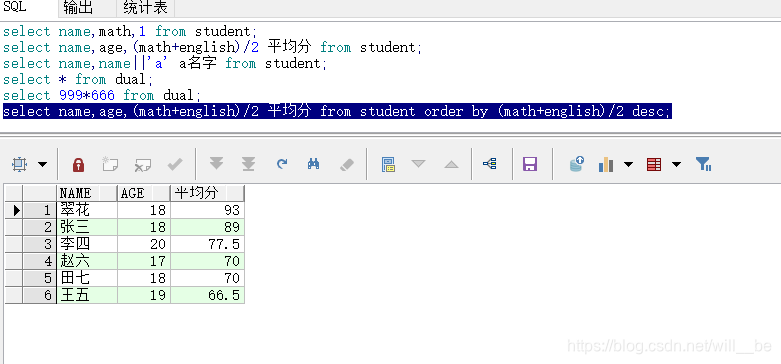Click the post changes checkmark icon
This screenshot has width=781, height=364.
(x=175, y=164)
